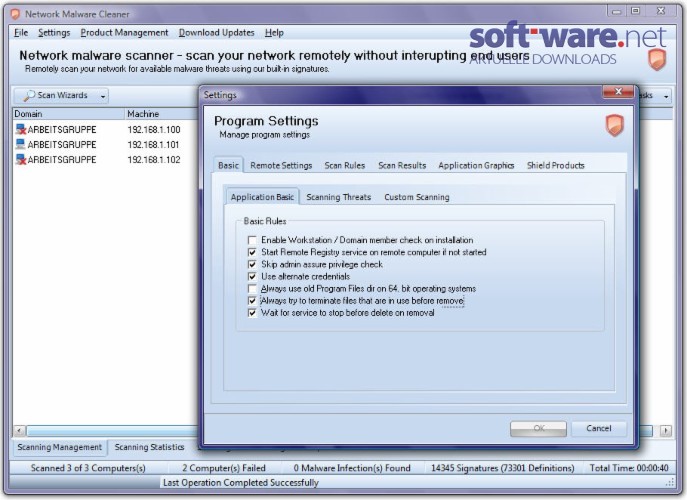Click the 2 Computer(s) Failed status entry
The image size is (687, 500).
(224, 468)
